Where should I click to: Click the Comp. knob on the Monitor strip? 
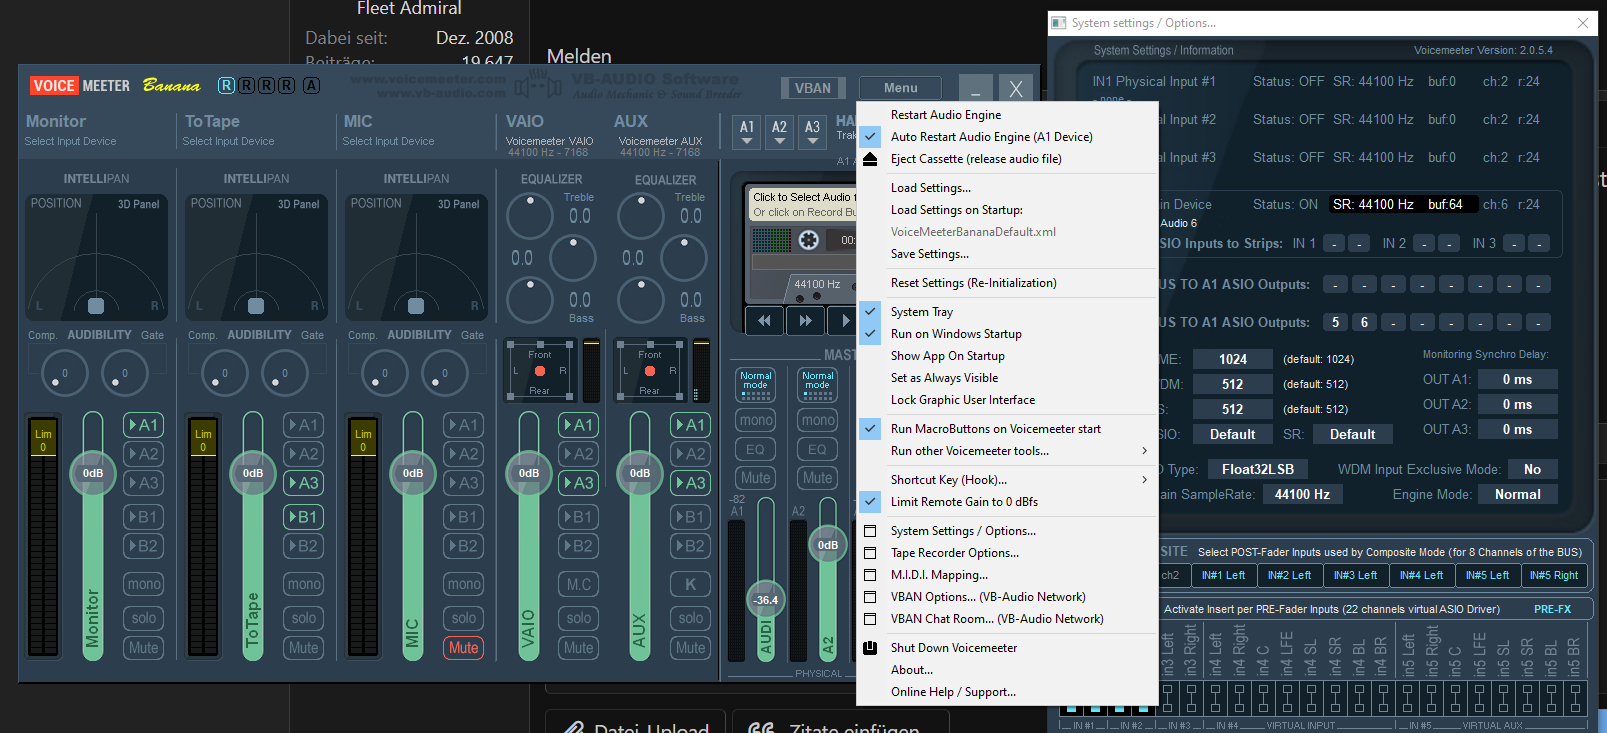coord(65,373)
